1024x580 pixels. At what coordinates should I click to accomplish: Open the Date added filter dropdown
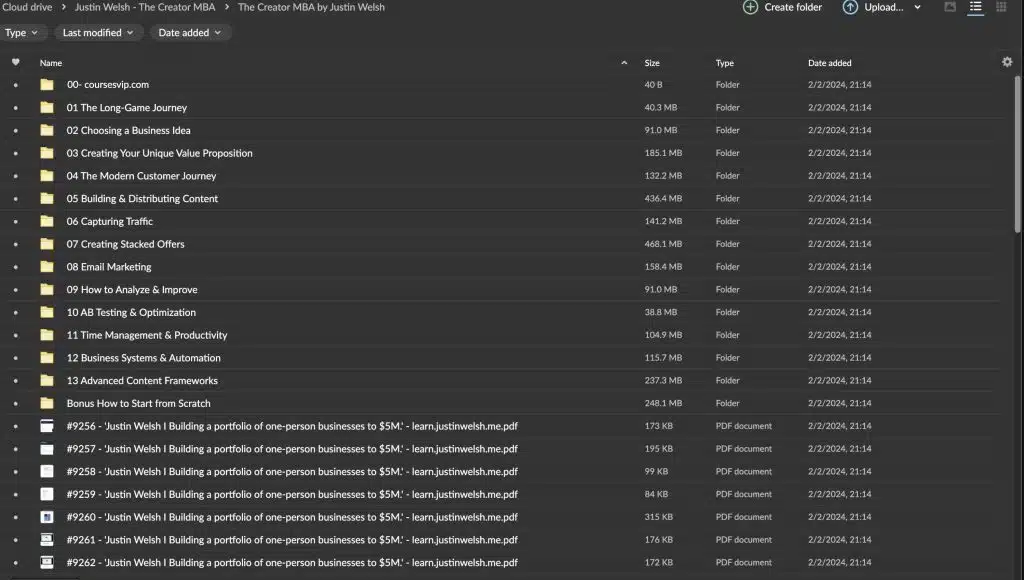(x=190, y=33)
